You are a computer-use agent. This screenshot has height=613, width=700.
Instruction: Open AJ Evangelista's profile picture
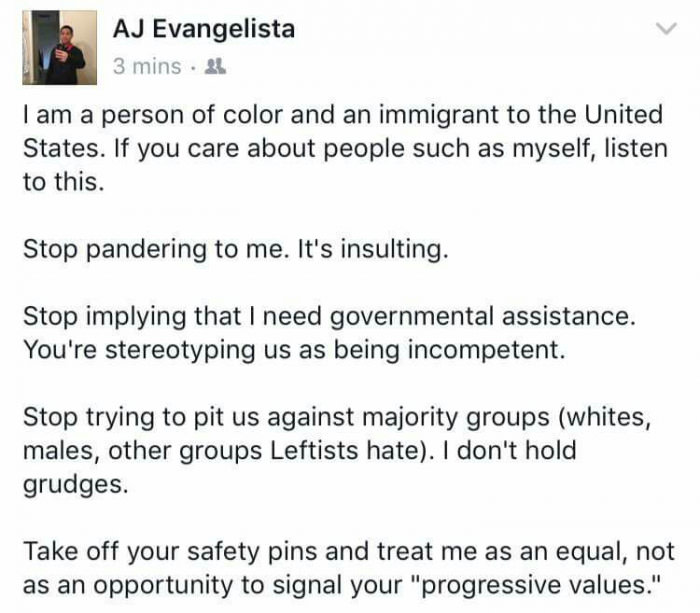click(60, 48)
